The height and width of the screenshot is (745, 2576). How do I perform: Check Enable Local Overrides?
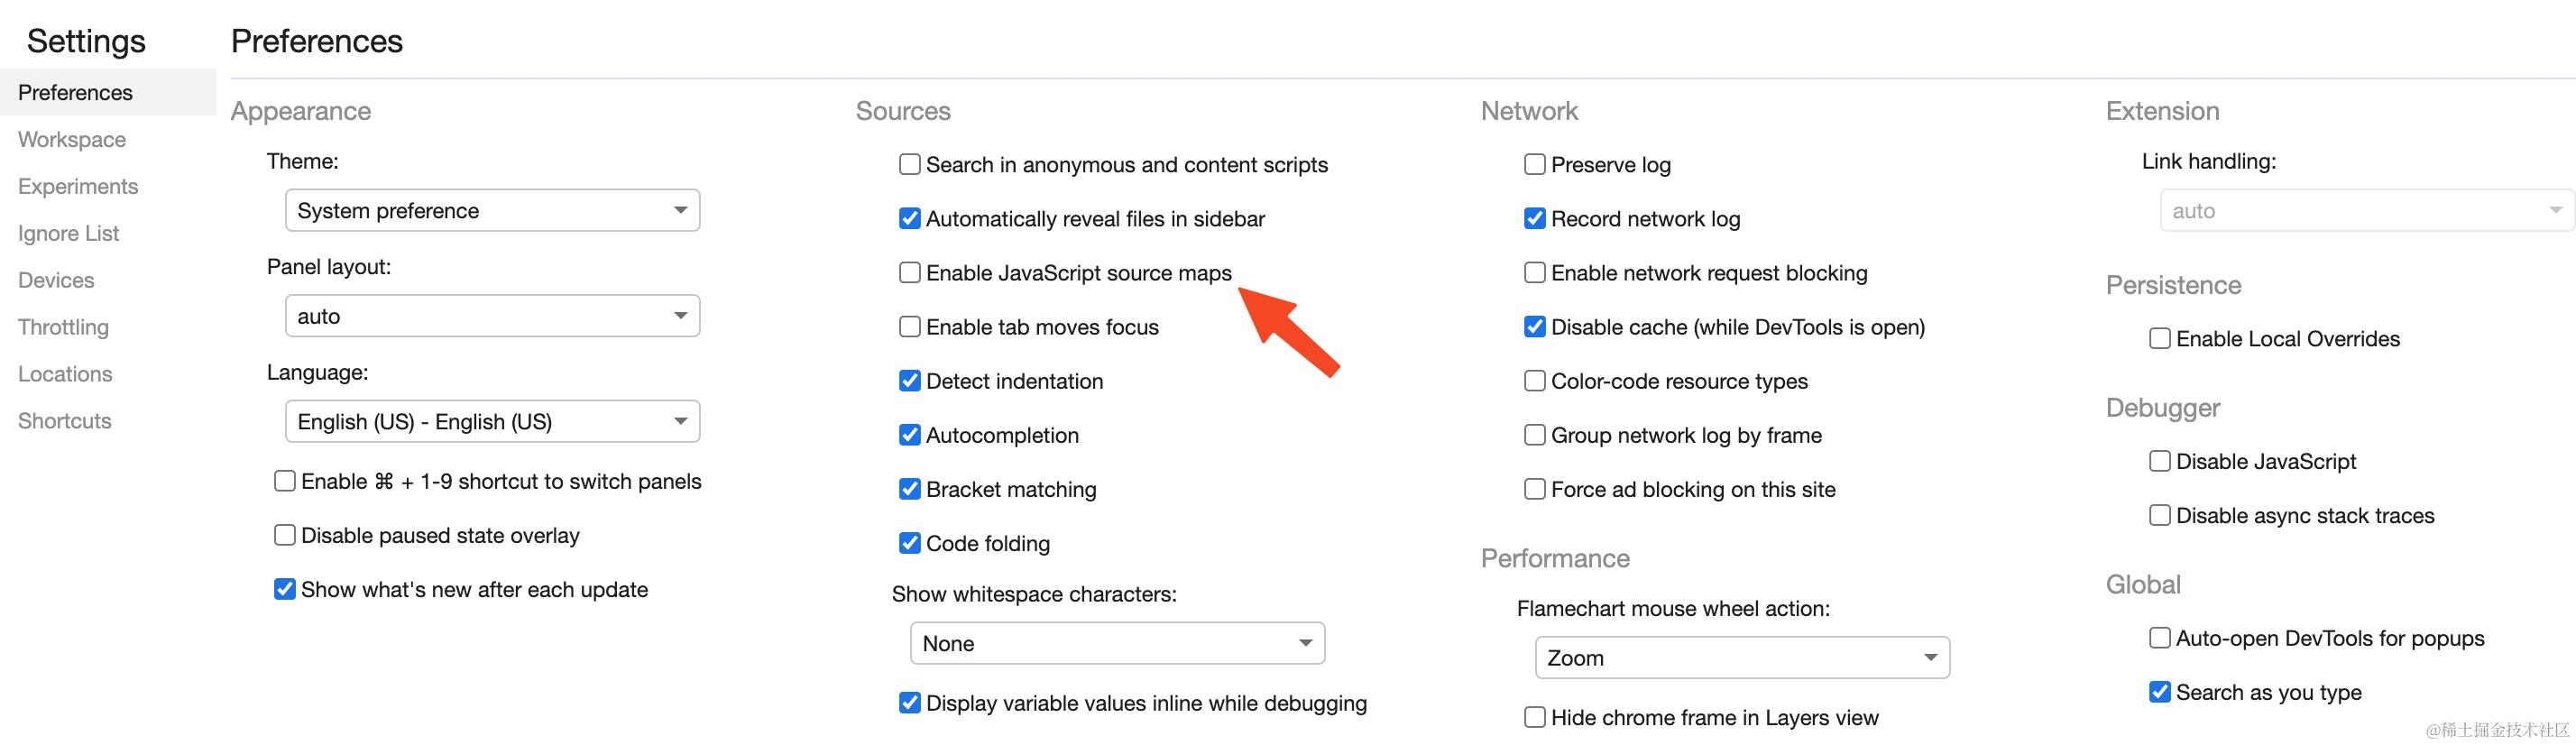[2159, 339]
